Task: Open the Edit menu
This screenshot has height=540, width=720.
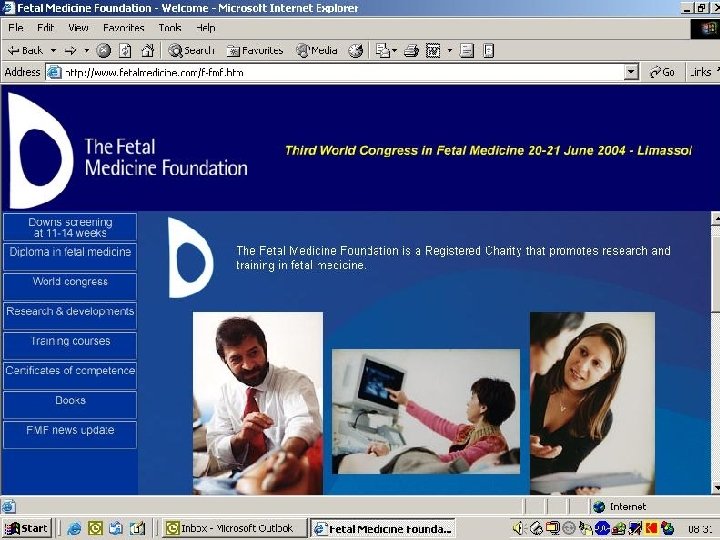Action: [45, 28]
